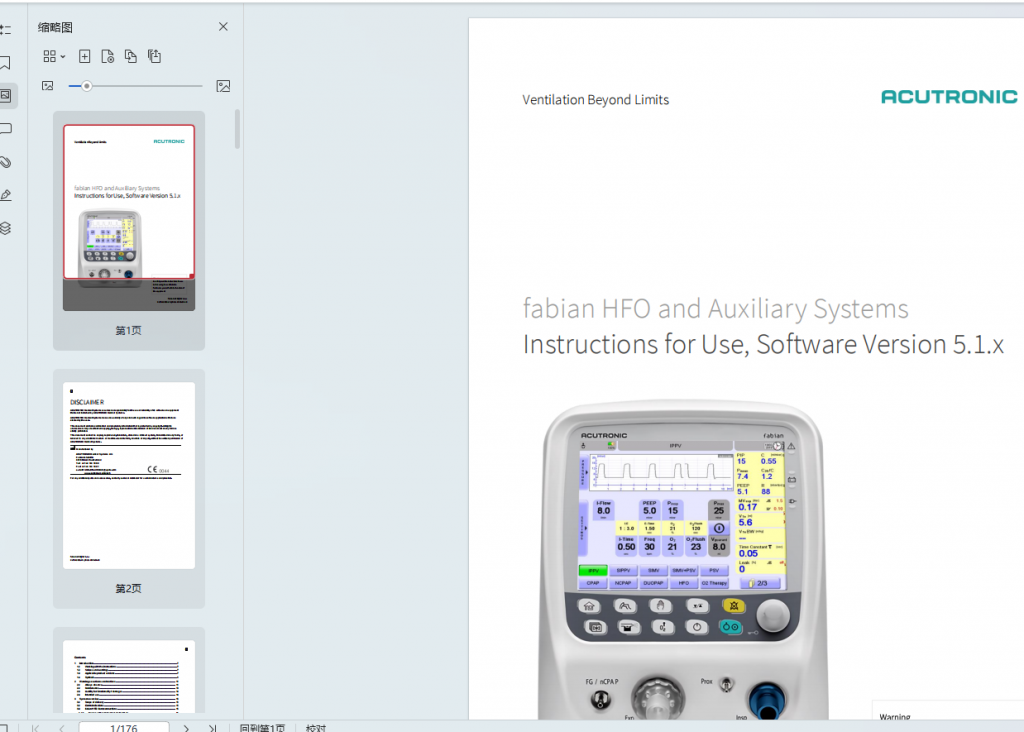Open the signature pen panel
The image size is (1024, 732).
[6, 195]
